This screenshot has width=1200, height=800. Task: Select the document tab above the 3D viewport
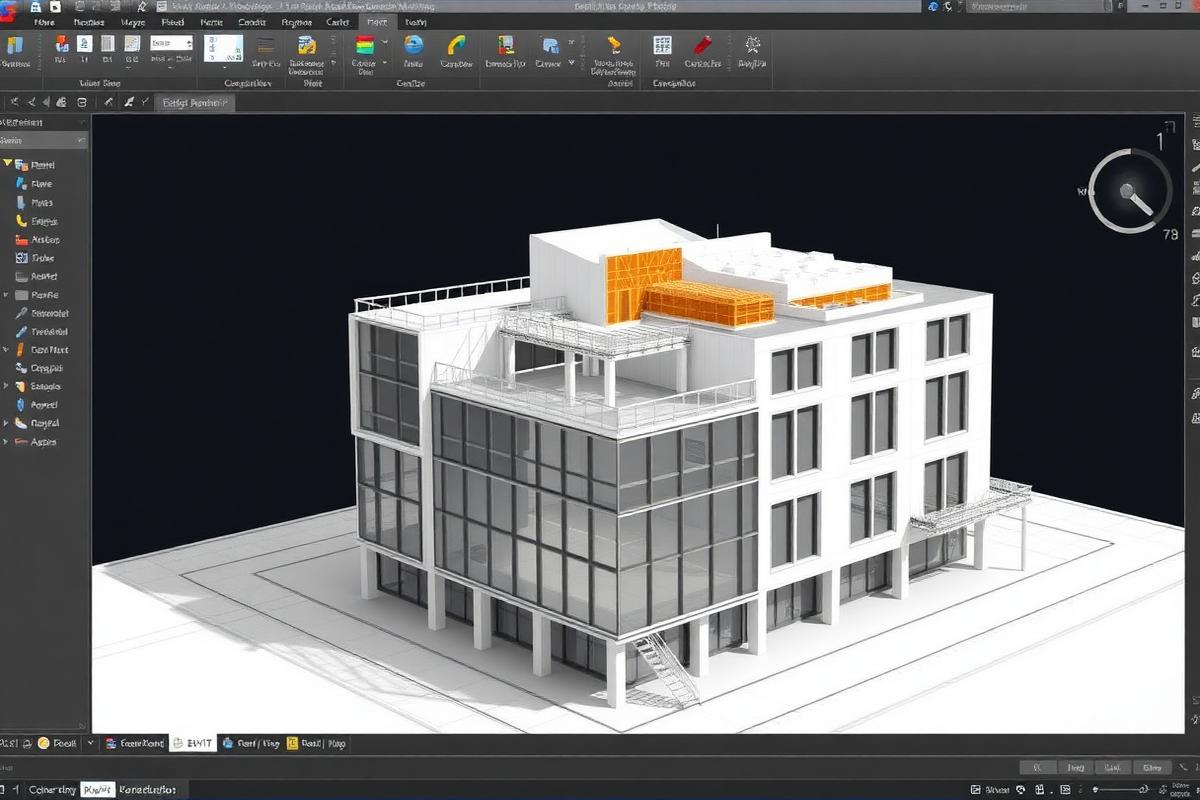(194, 102)
